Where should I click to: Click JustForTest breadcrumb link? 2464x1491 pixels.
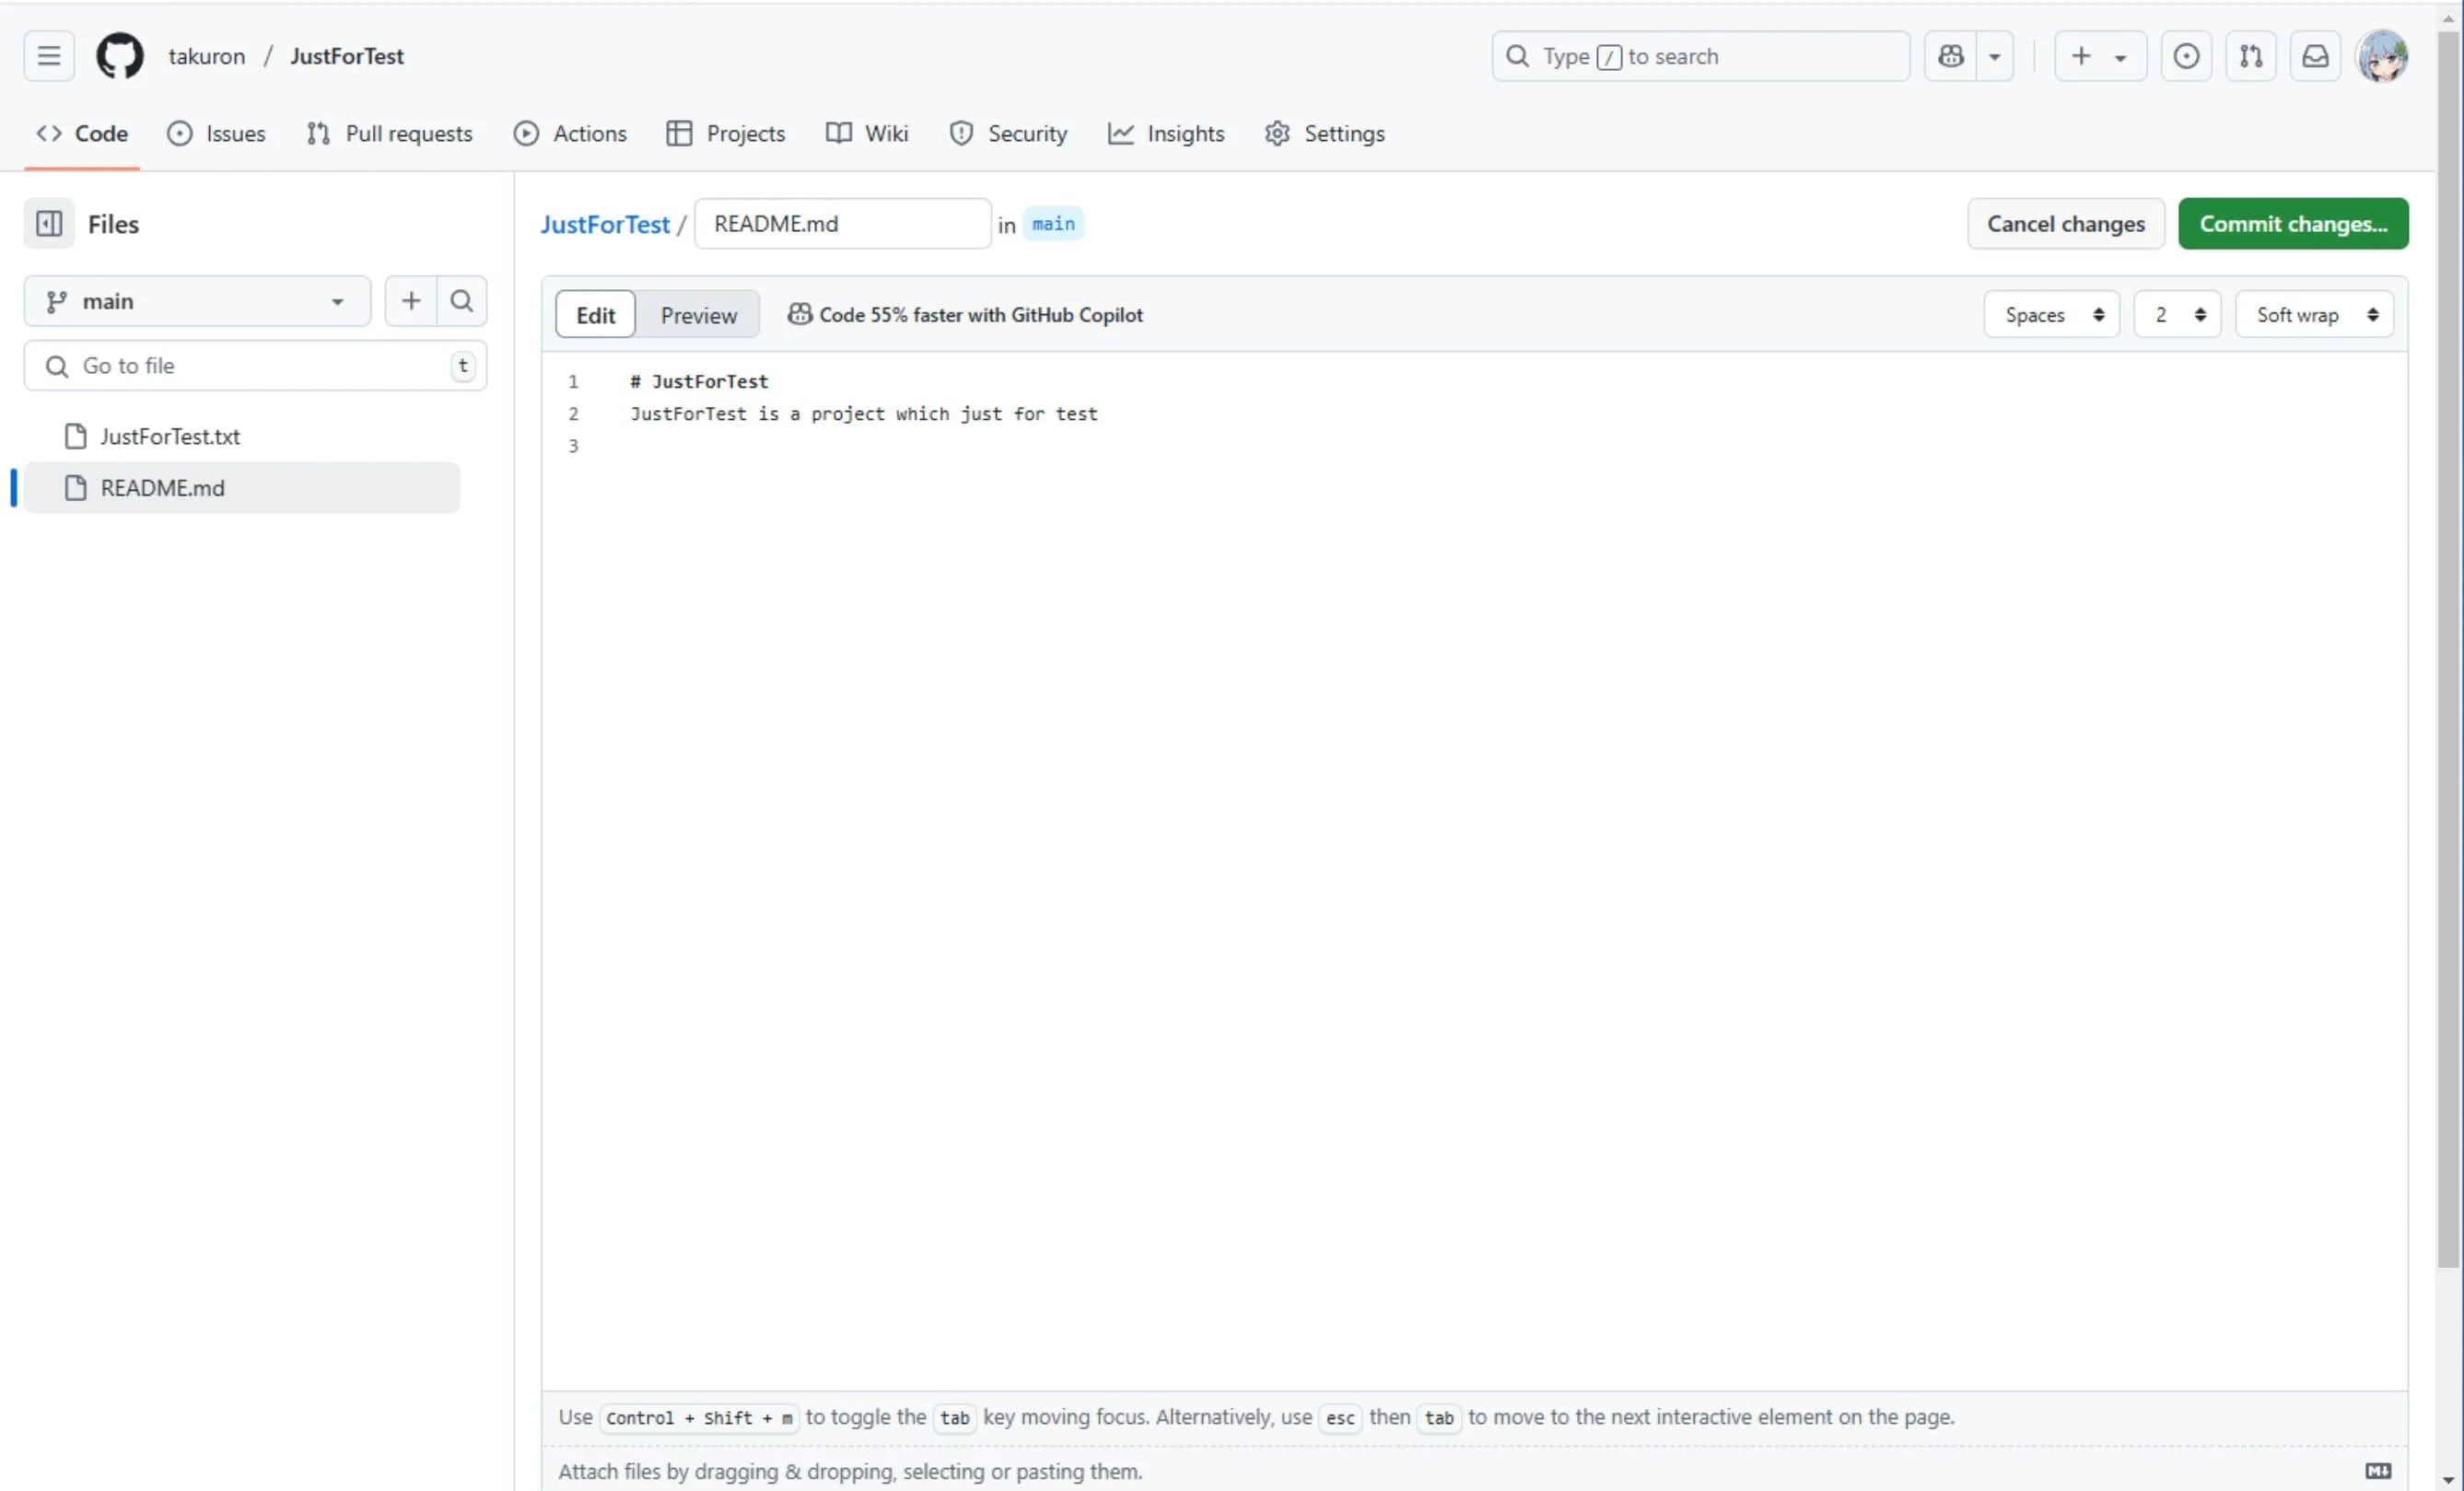(605, 224)
